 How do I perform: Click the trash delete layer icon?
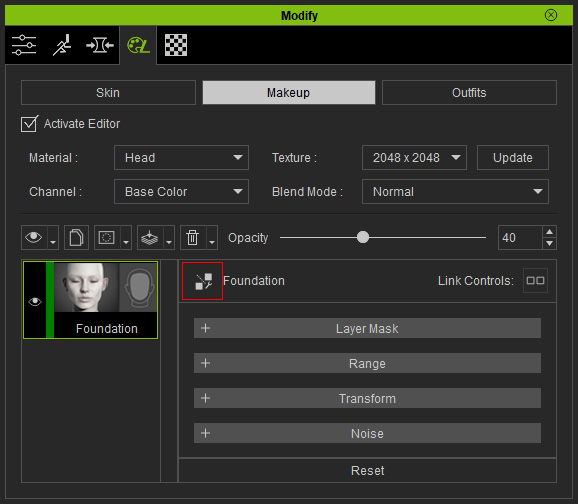pyautogui.click(x=192, y=237)
